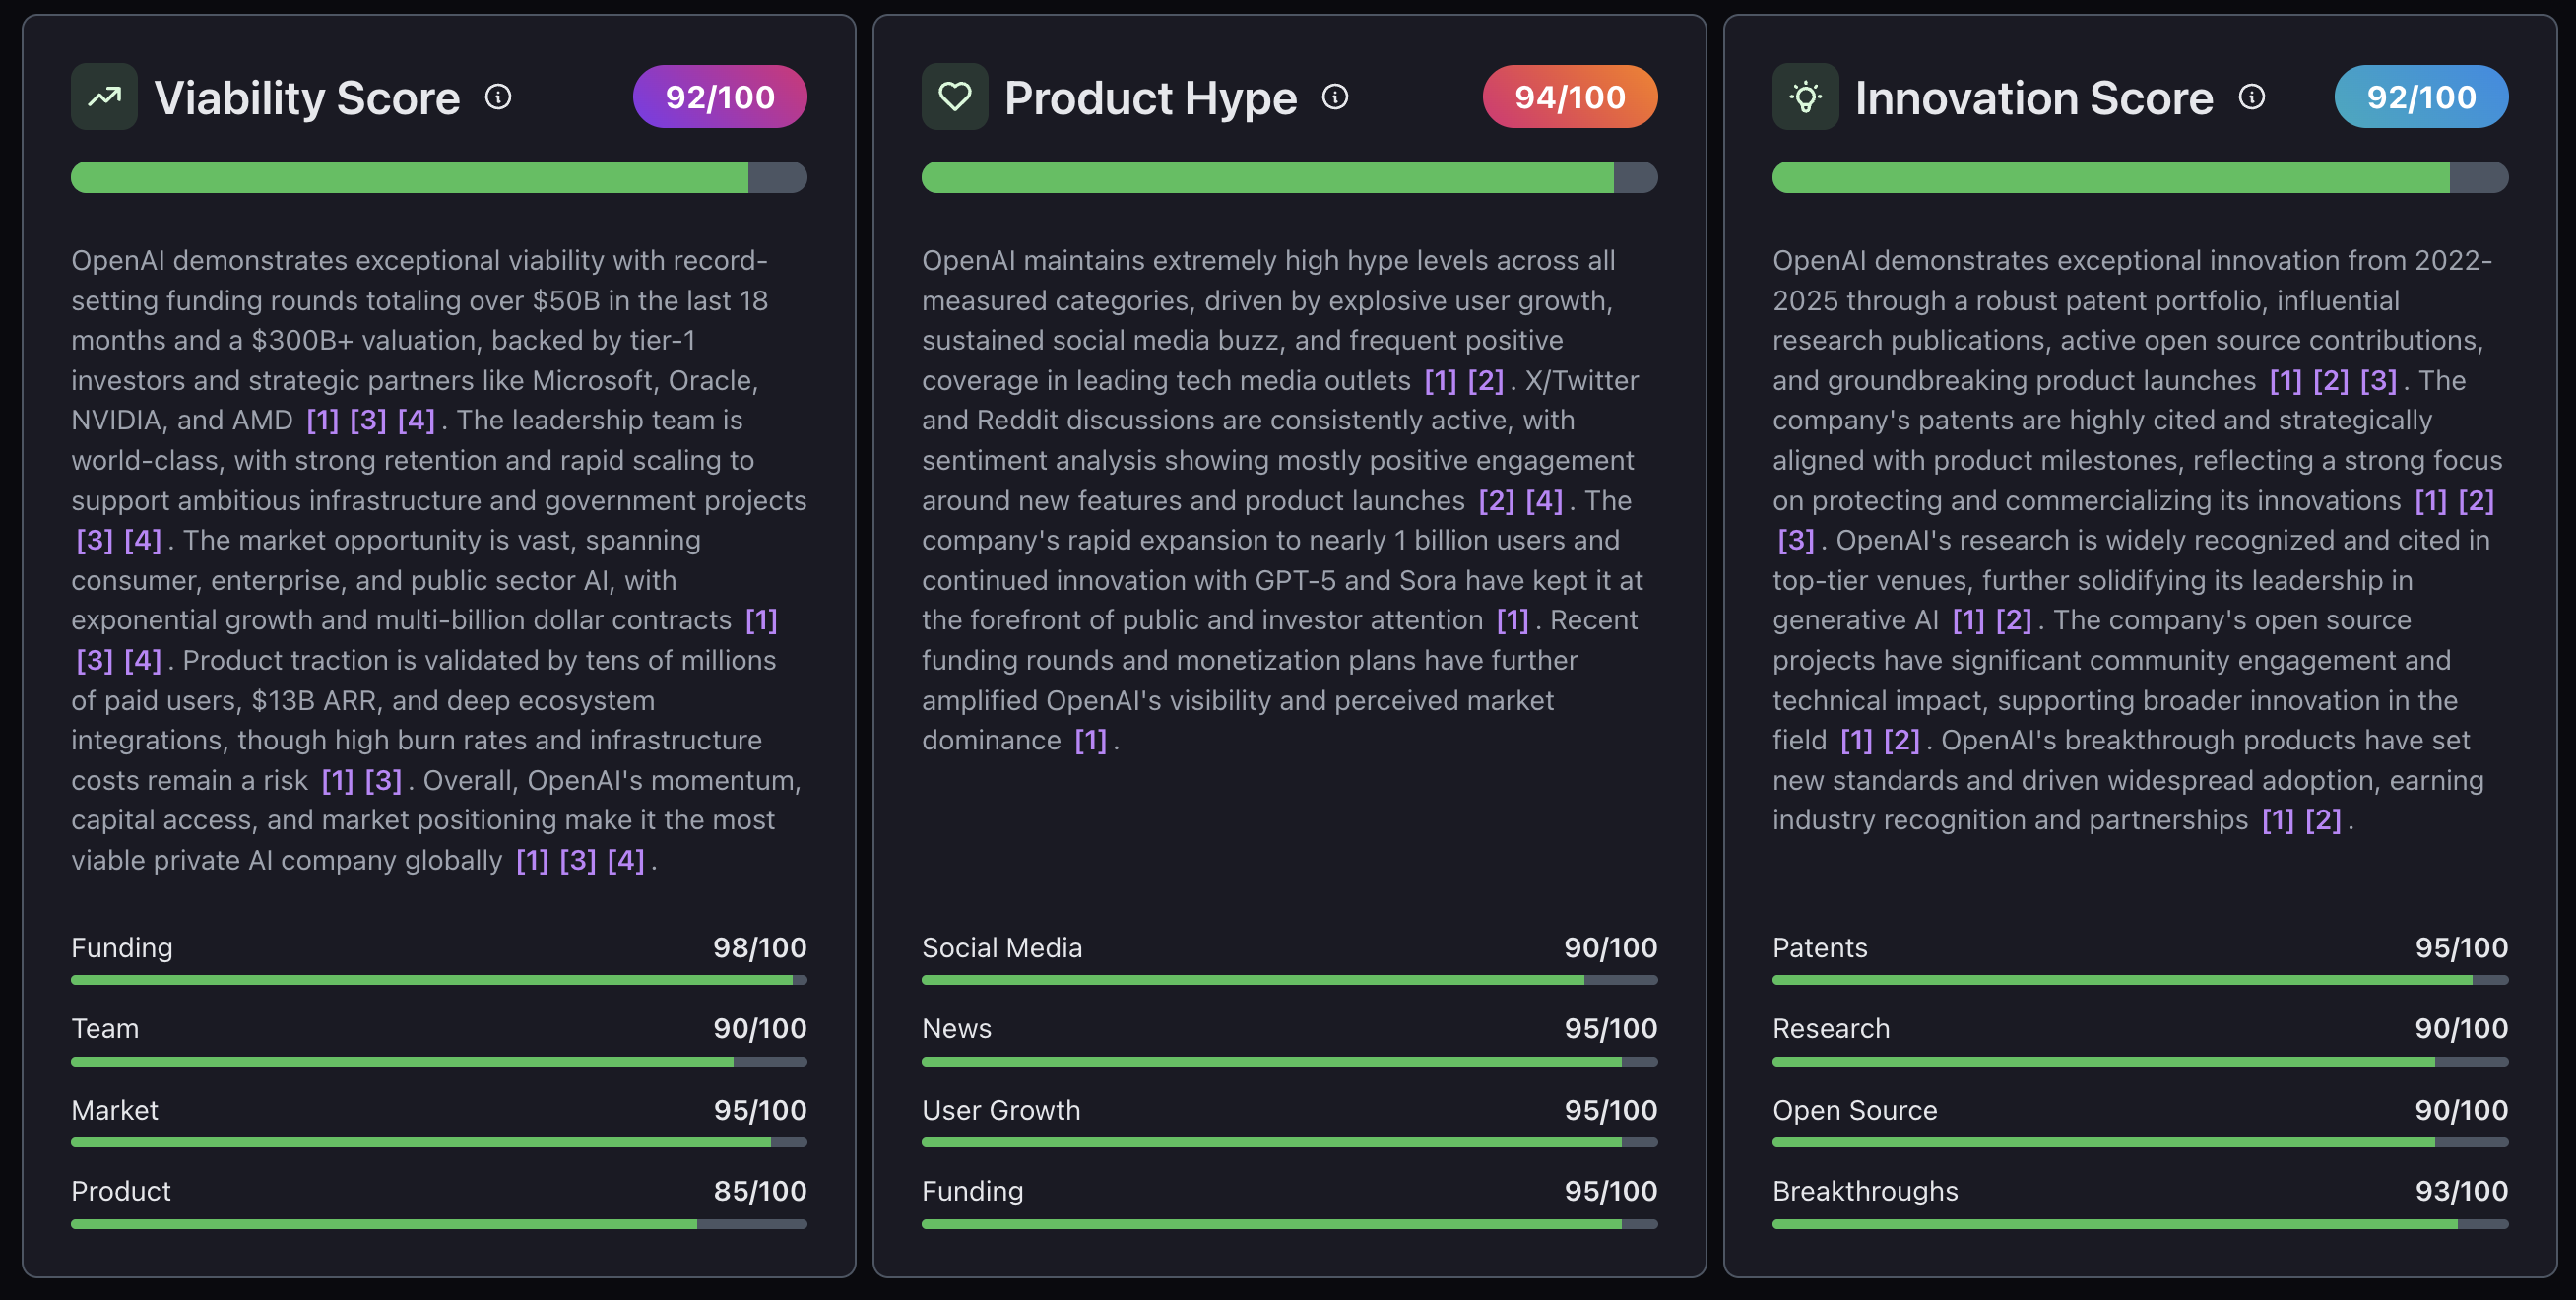The image size is (2576, 1300).
Task: Select the Patents metric under Innovation Score
Action: point(1819,948)
